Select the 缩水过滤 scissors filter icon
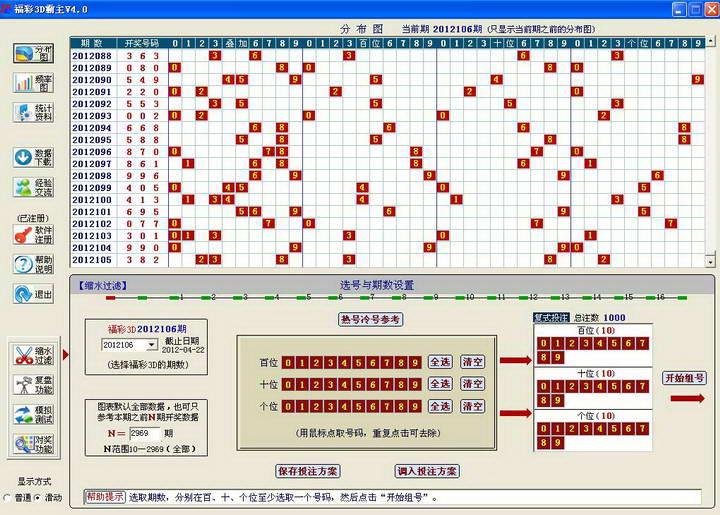This screenshot has width=720, height=515. coord(34,355)
